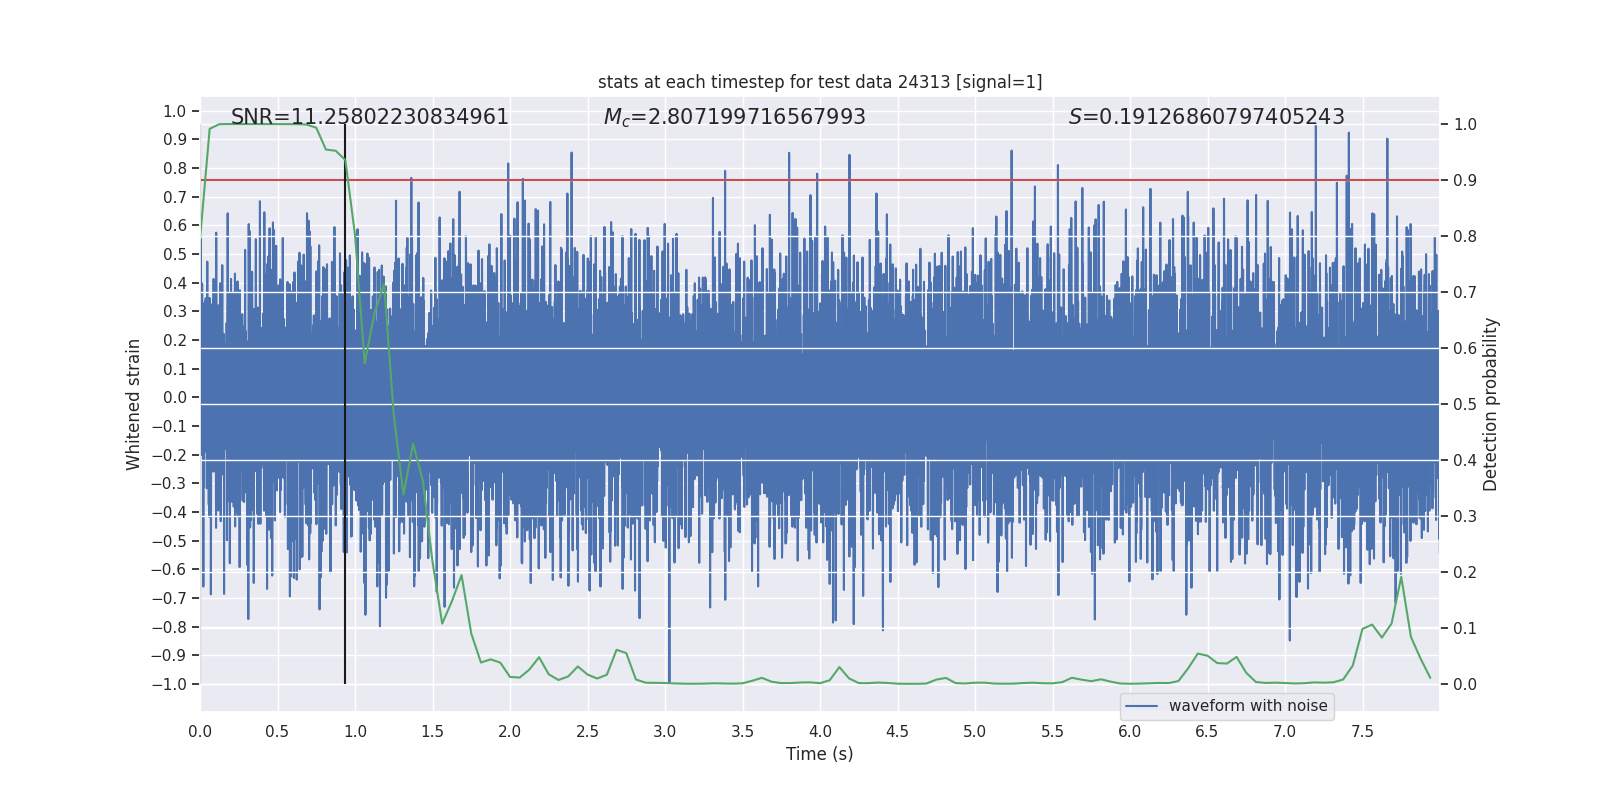Click the −0.3 strain tick label
The image size is (1600, 800).
tap(169, 484)
